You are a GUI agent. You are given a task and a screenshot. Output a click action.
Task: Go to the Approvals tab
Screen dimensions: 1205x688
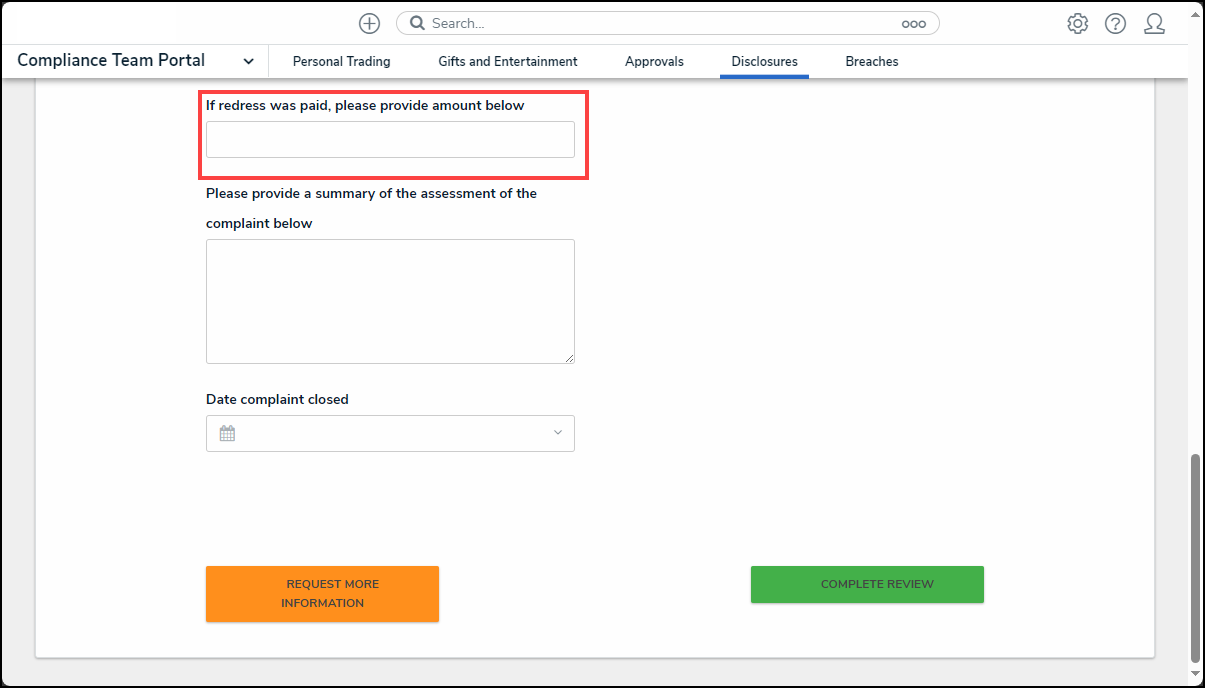point(654,61)
